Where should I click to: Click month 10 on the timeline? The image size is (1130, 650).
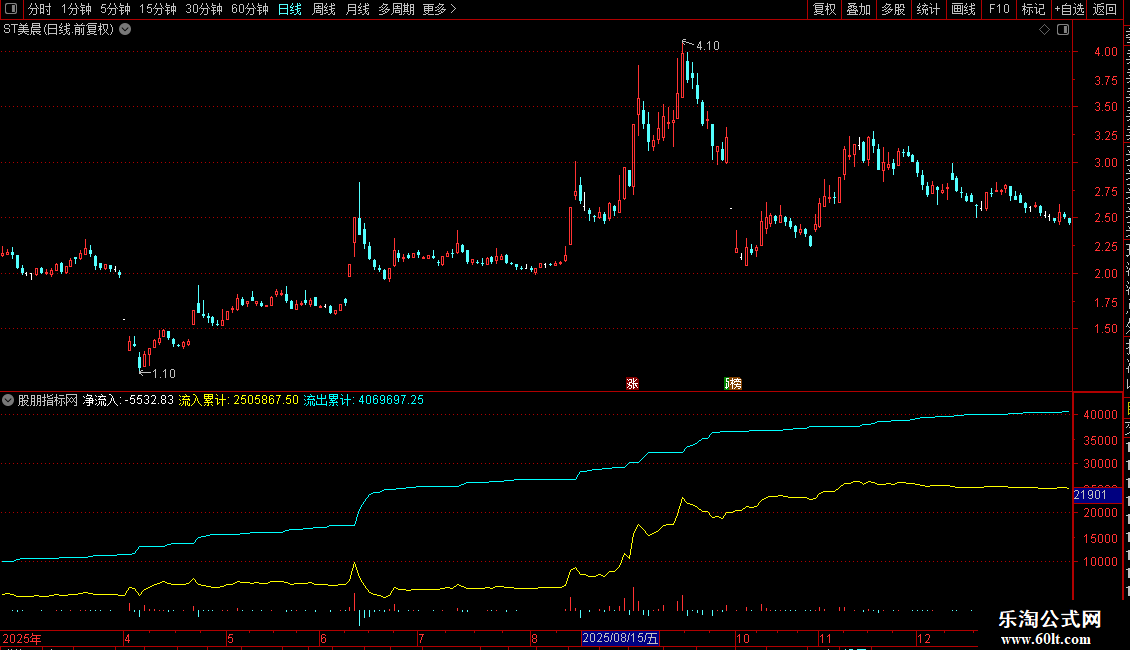coord(743,638)
